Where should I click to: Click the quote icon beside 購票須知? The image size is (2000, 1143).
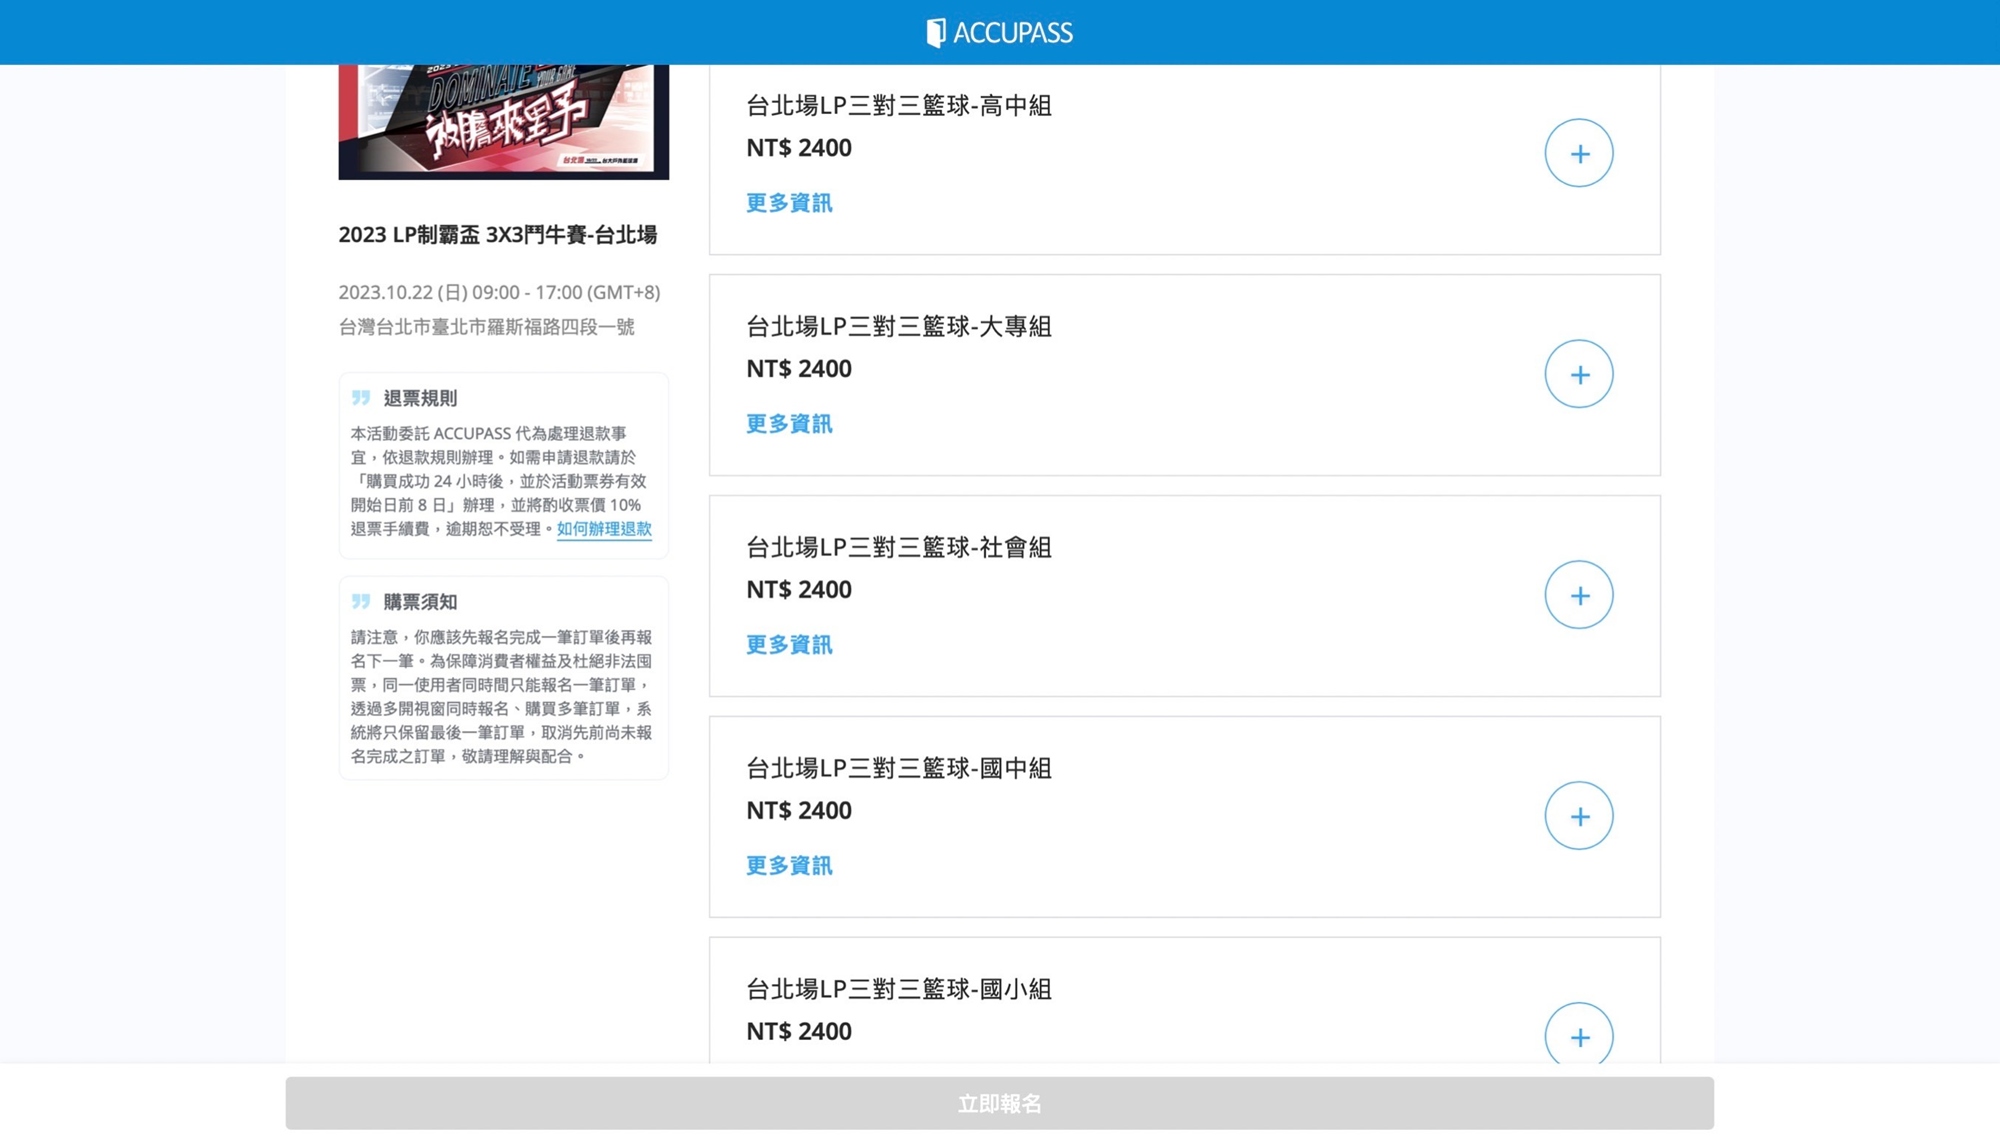(x=361, y=602)
